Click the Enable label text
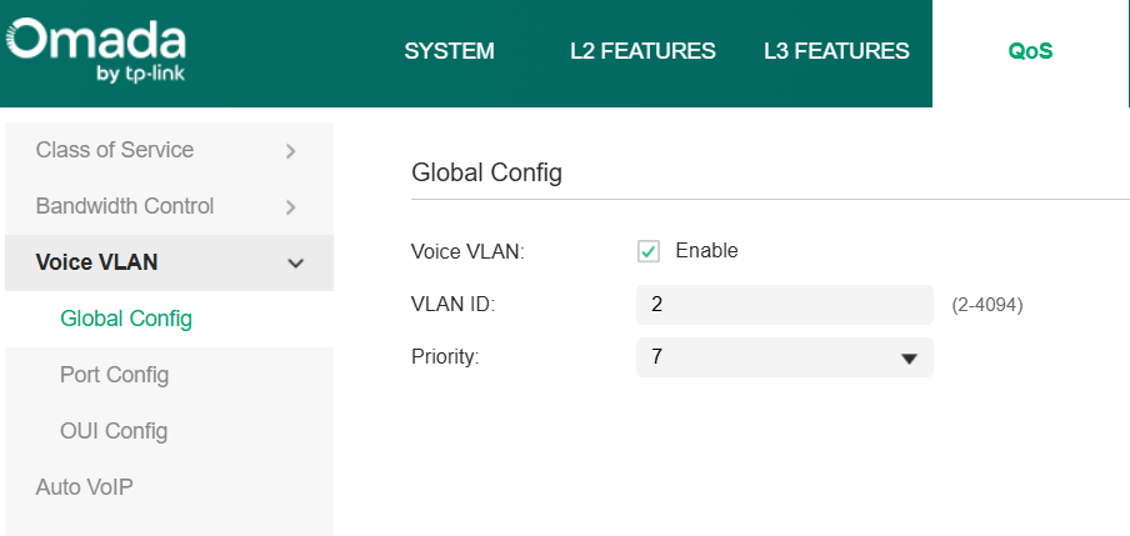This screenshot has height=536, width=1130. (706, 251)
